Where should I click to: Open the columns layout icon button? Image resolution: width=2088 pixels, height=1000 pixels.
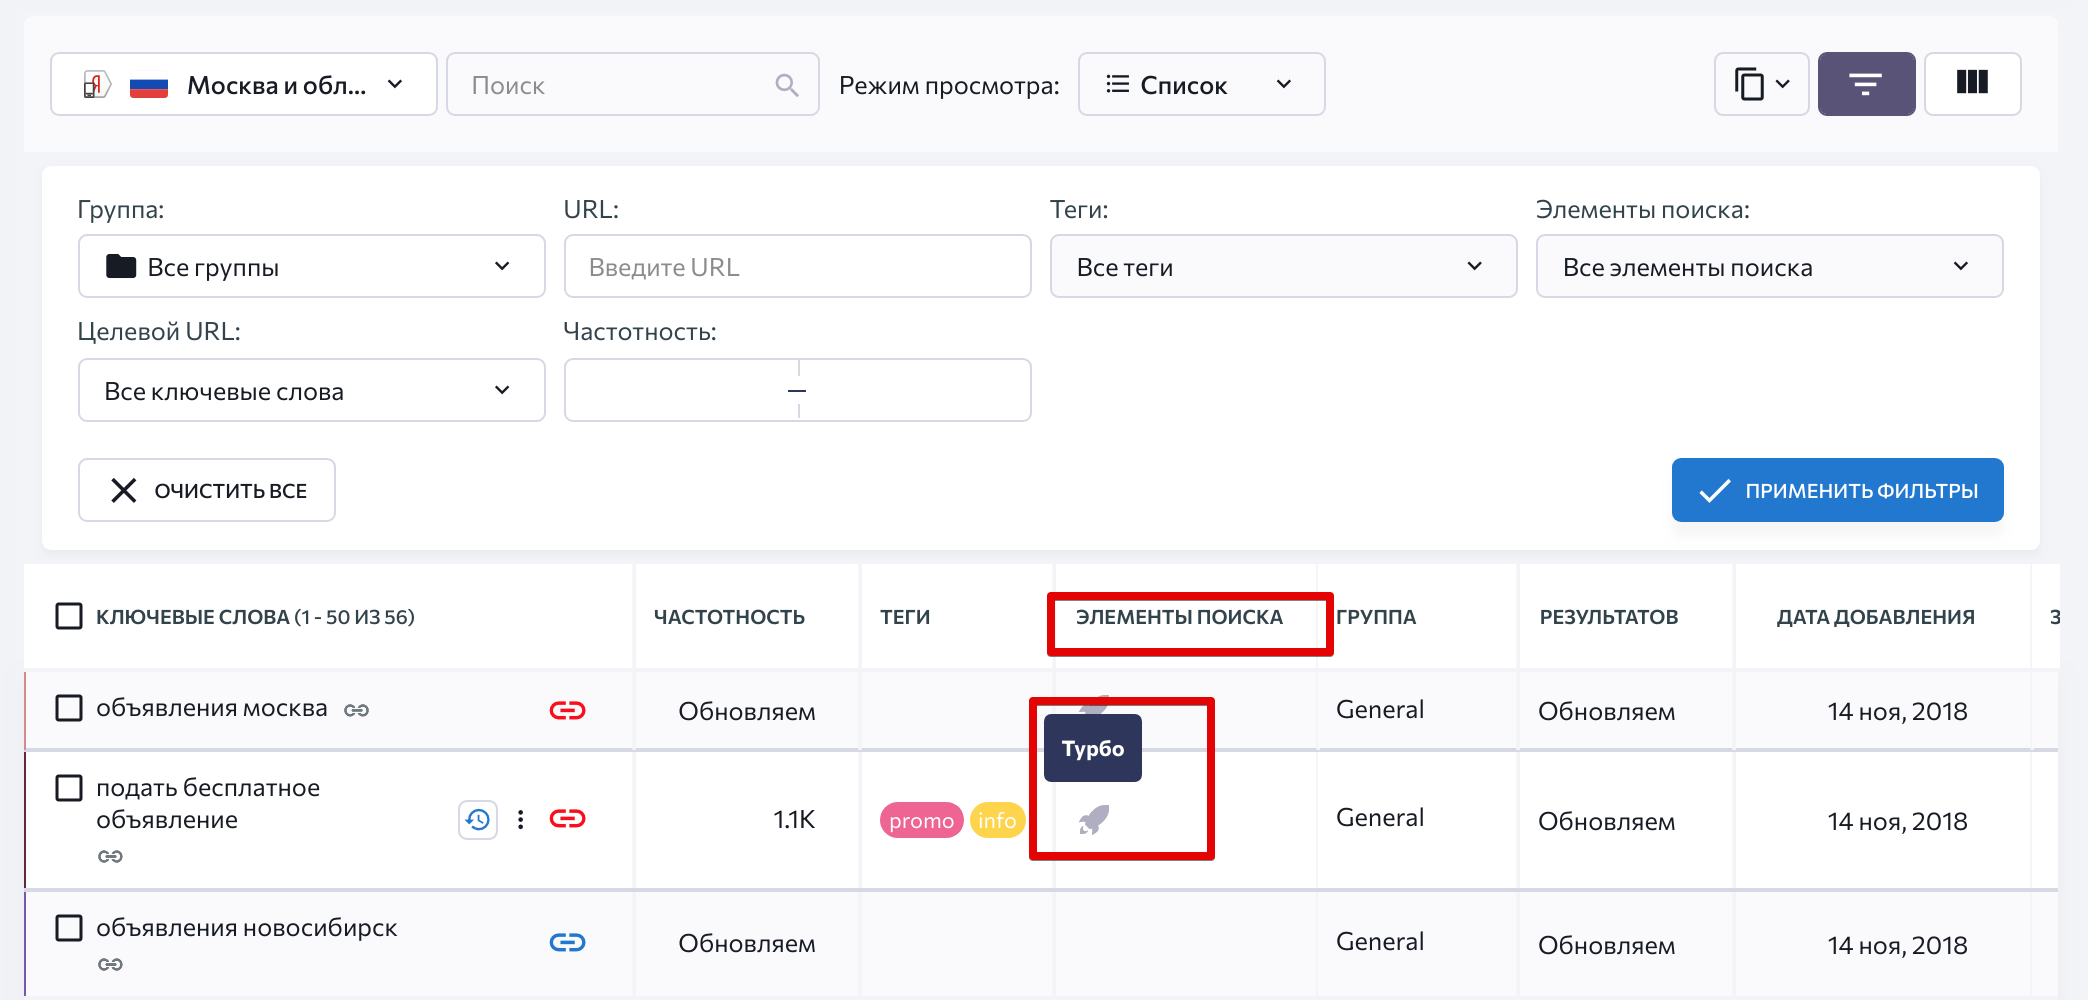coord(1972,84)
